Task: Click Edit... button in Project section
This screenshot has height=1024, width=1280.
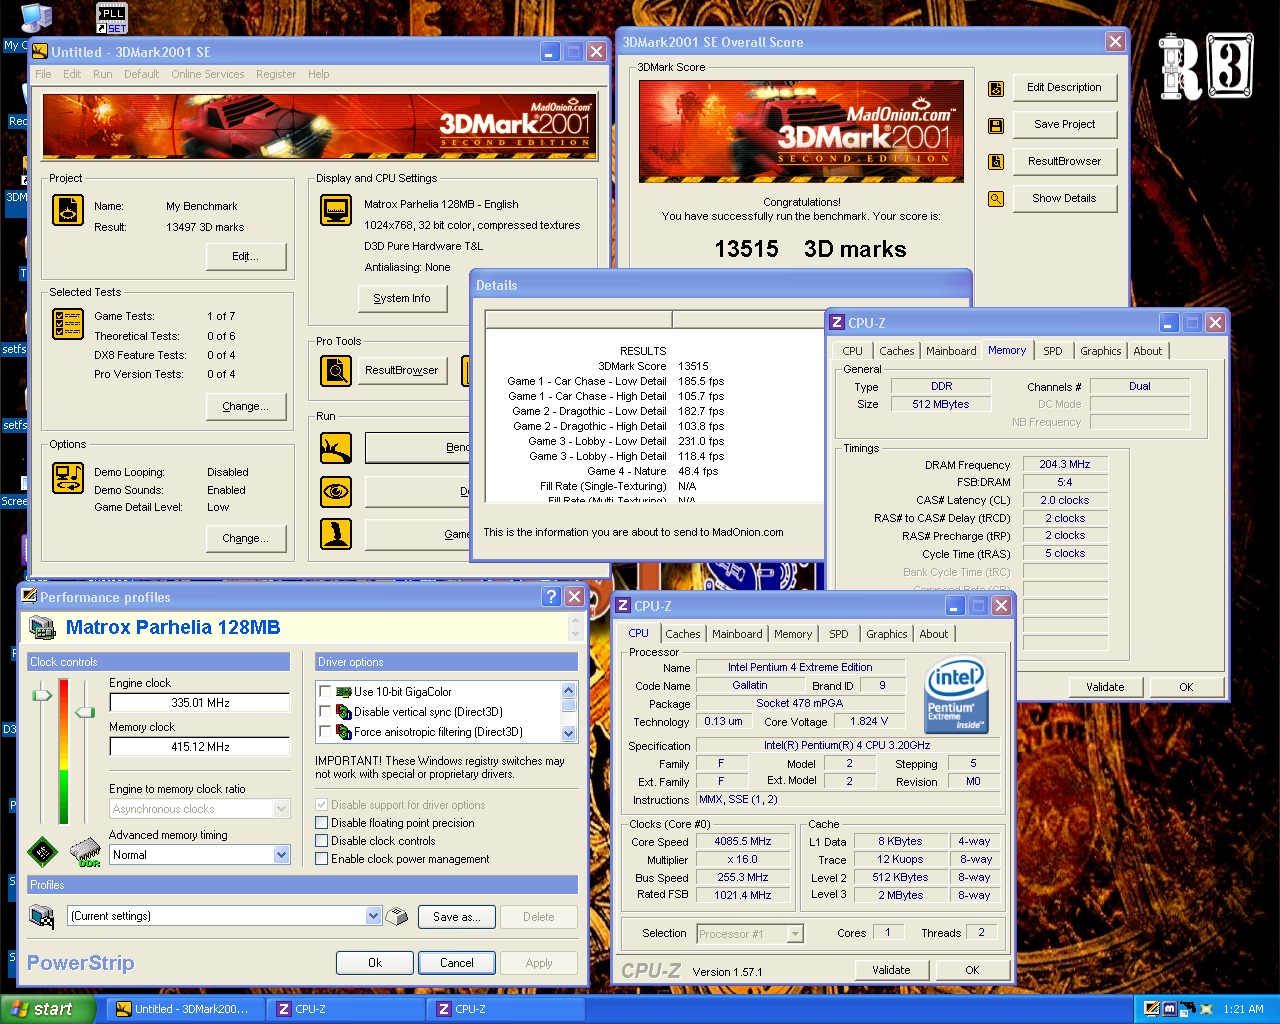Action: [x=245, y=257]
